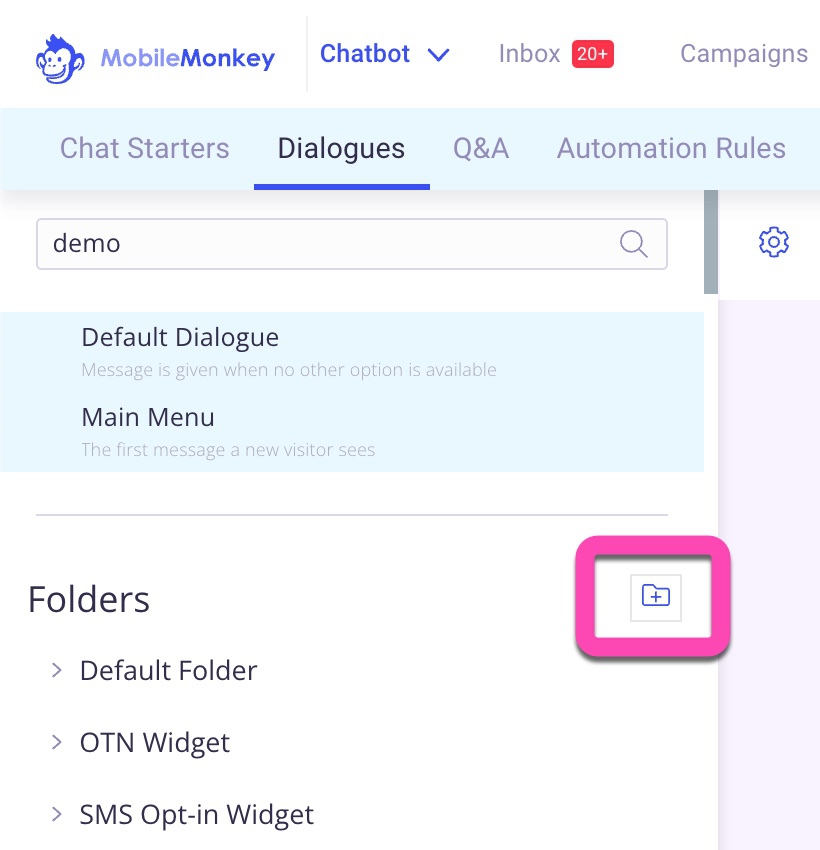Click the MobileMonkey monkey logo
Image resolution: width=820 pixels, height=850 pixels.
point(60,60)
